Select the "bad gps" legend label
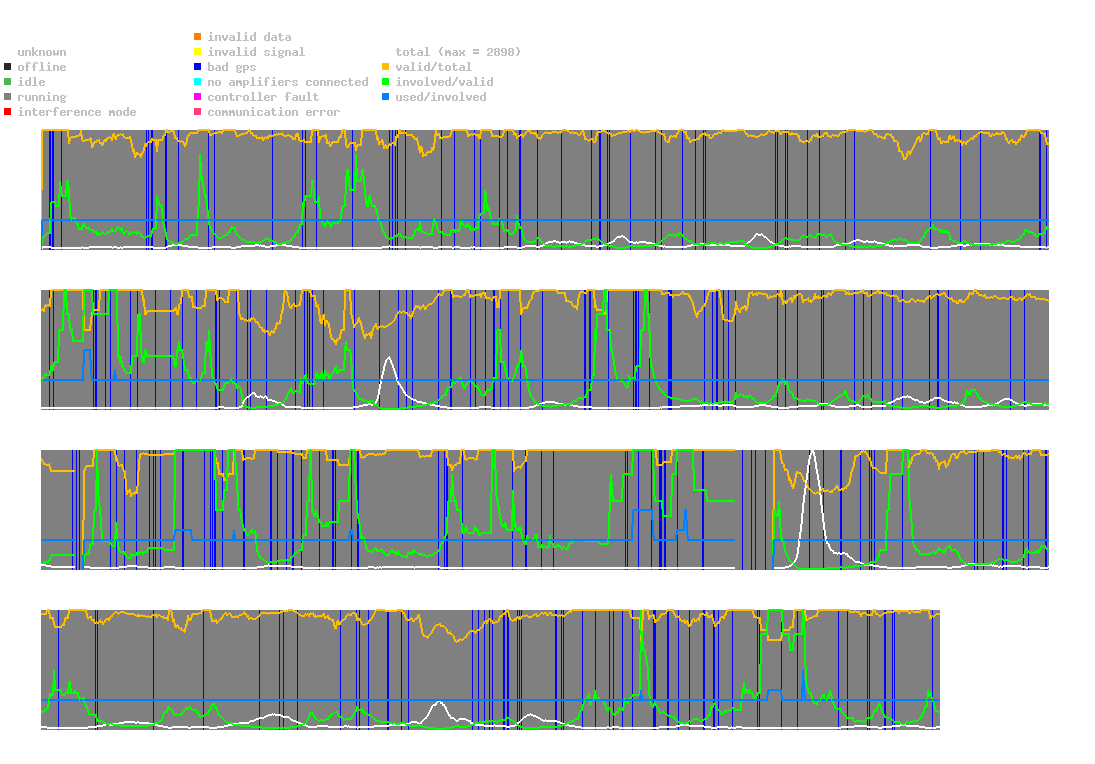The width and height of the screenshot is (1095, 764). coord(232,67)
